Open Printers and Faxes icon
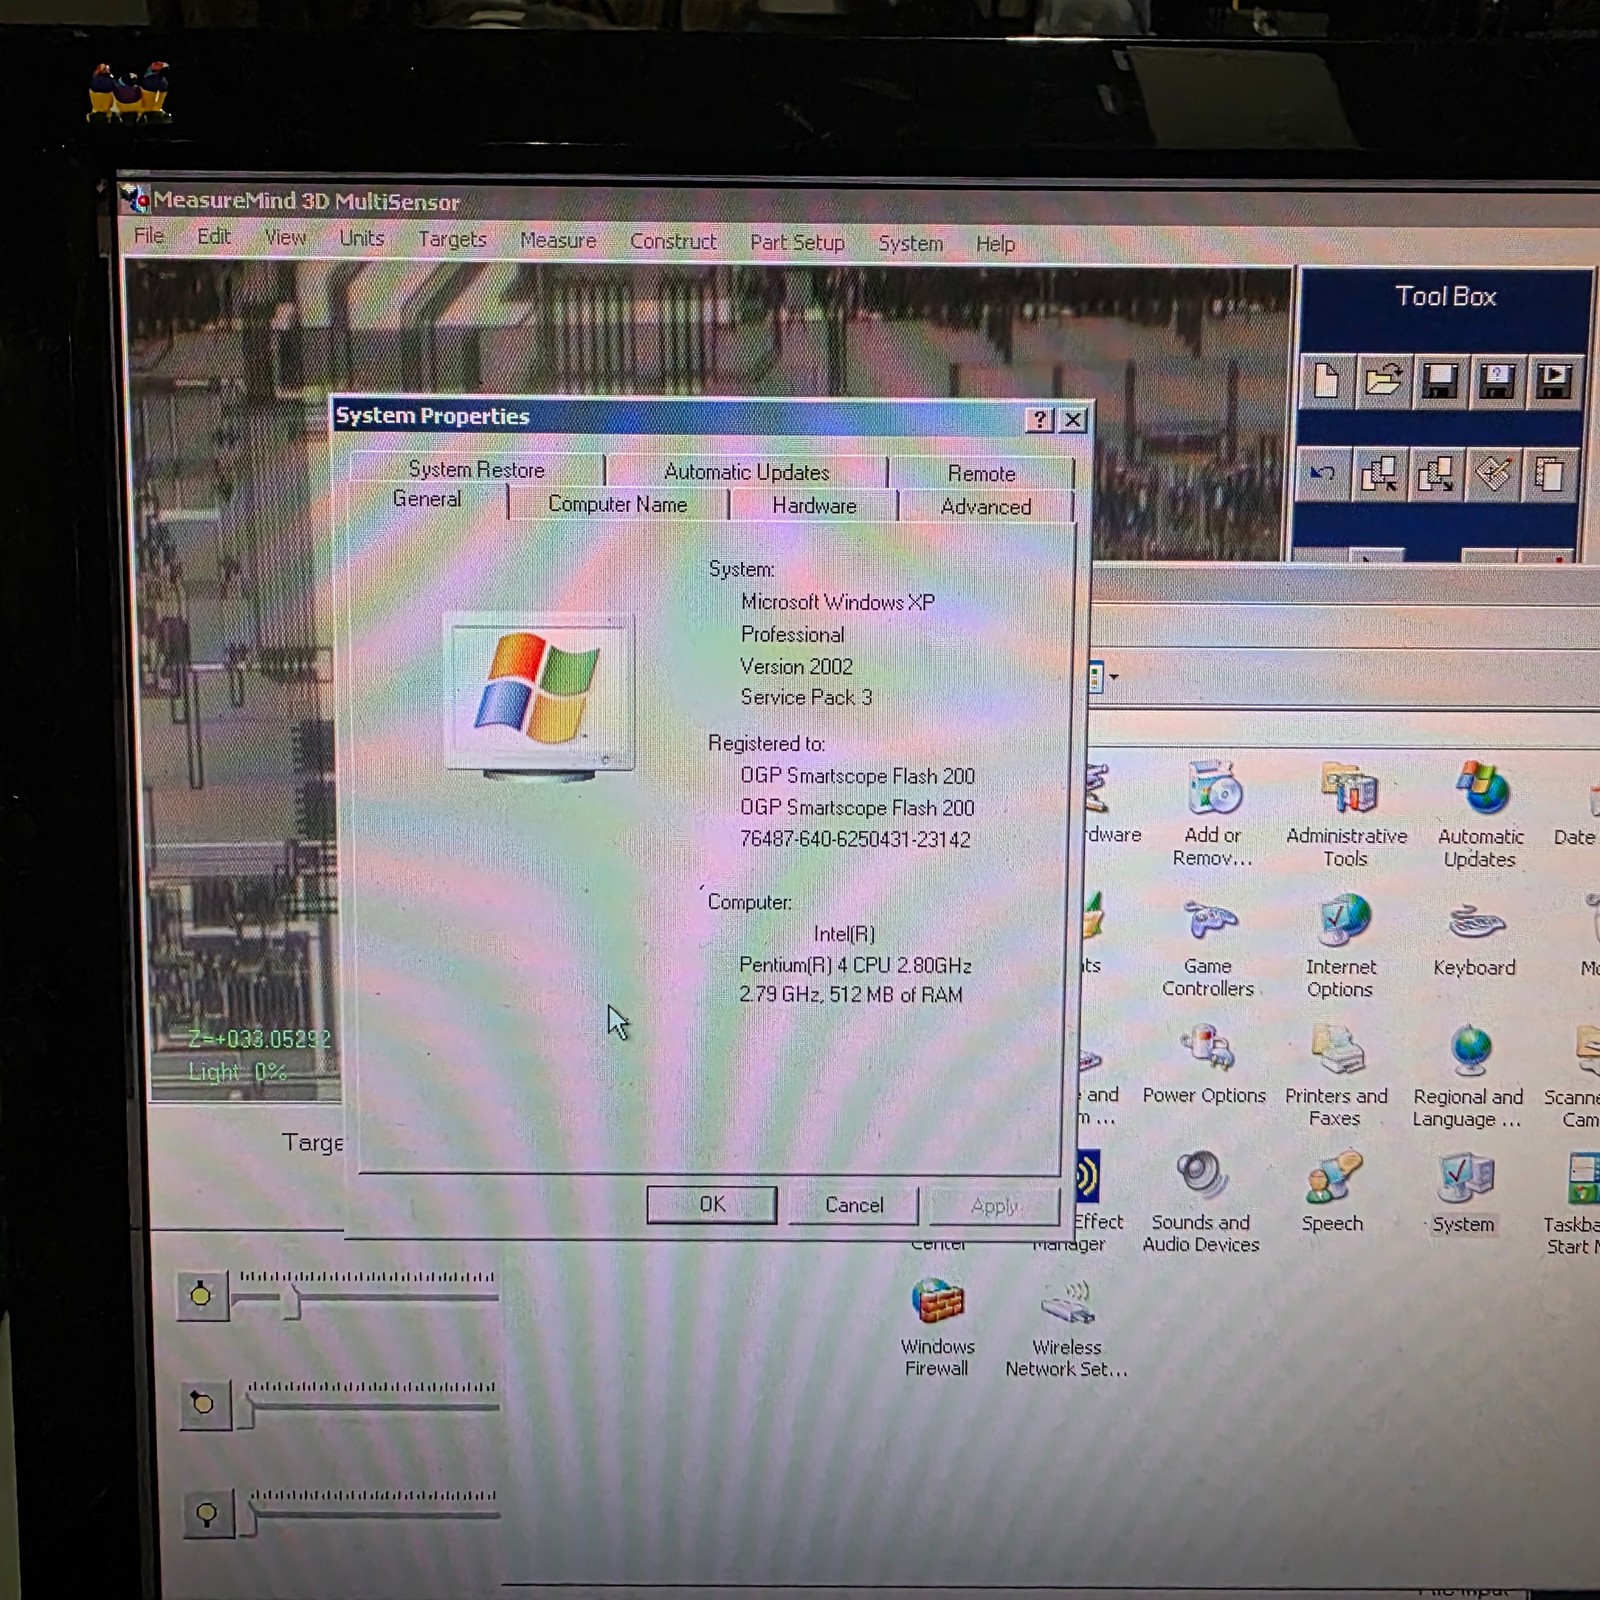 pos(1336,1076)
